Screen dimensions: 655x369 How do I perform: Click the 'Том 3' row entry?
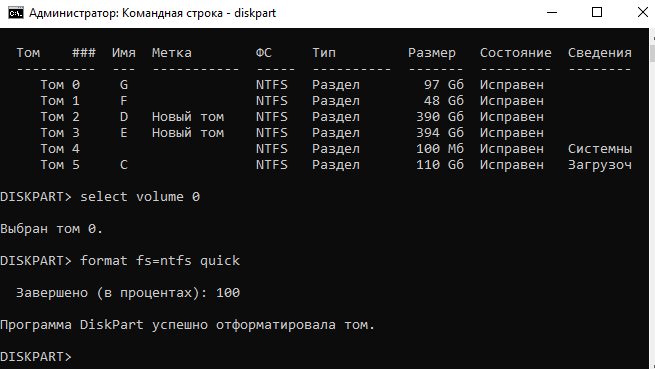60,133
